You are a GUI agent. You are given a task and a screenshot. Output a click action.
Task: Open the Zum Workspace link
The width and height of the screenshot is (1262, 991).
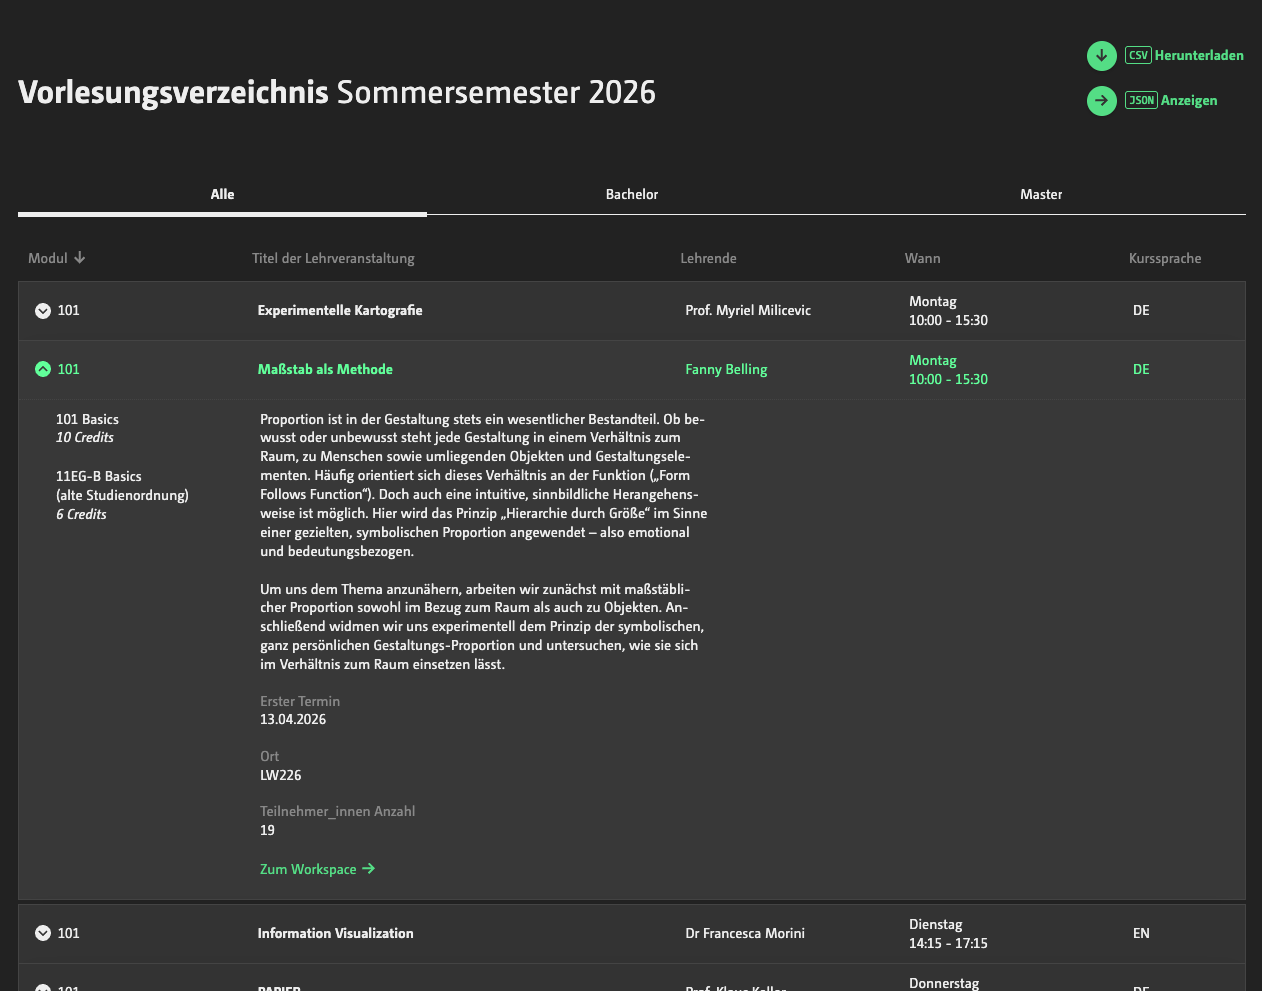(318, 869)
